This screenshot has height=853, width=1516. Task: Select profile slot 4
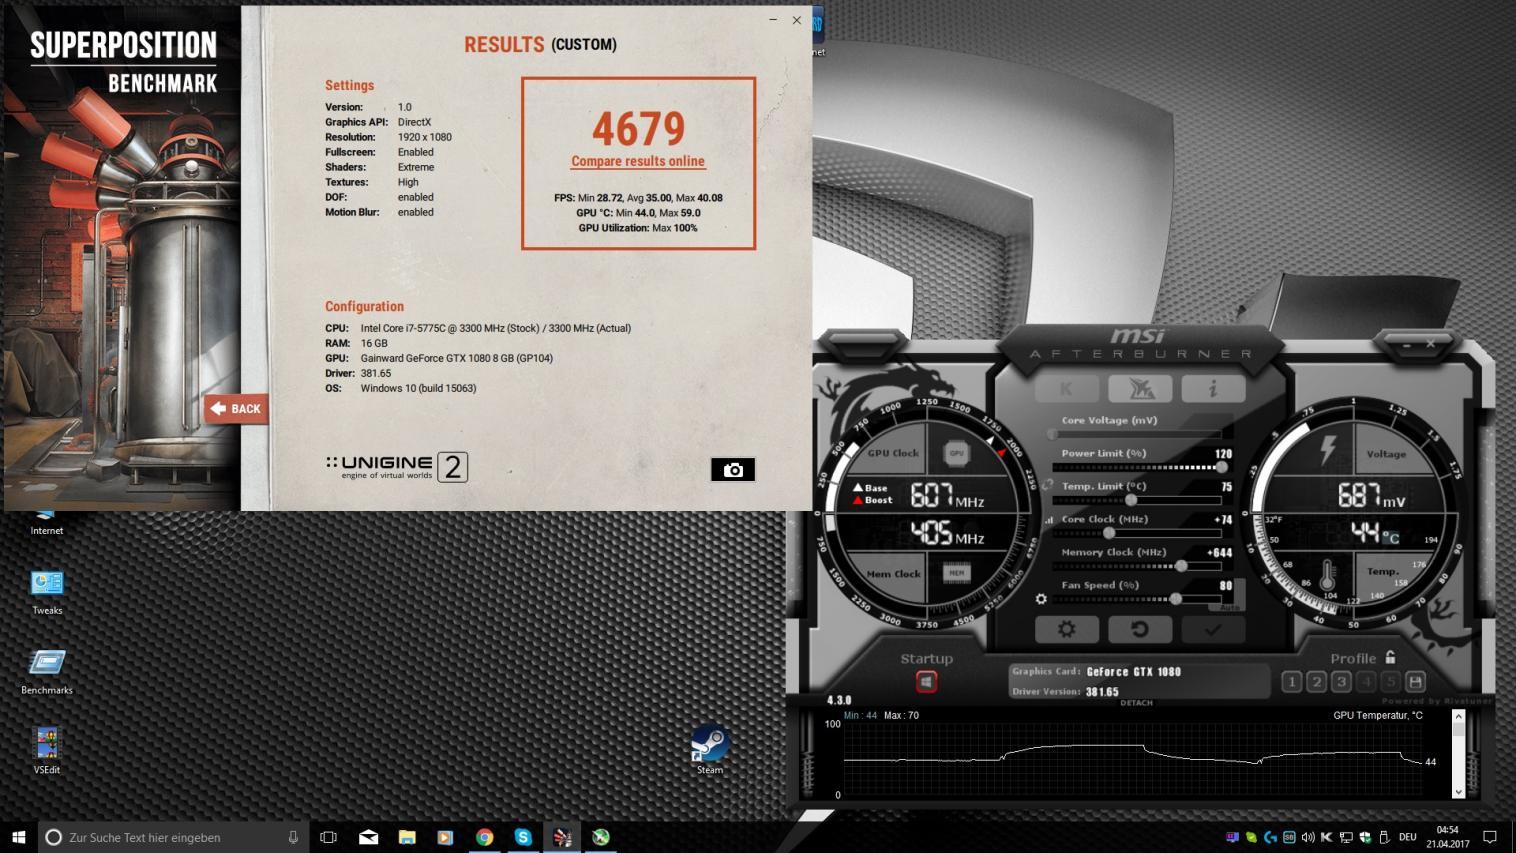(1366, 682)
